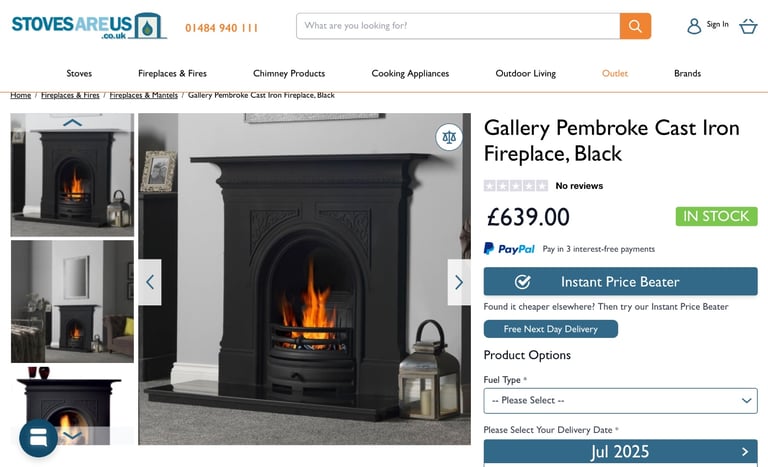
Task: Click the Free Next Day Delivery button
Action: coord(551,329)
